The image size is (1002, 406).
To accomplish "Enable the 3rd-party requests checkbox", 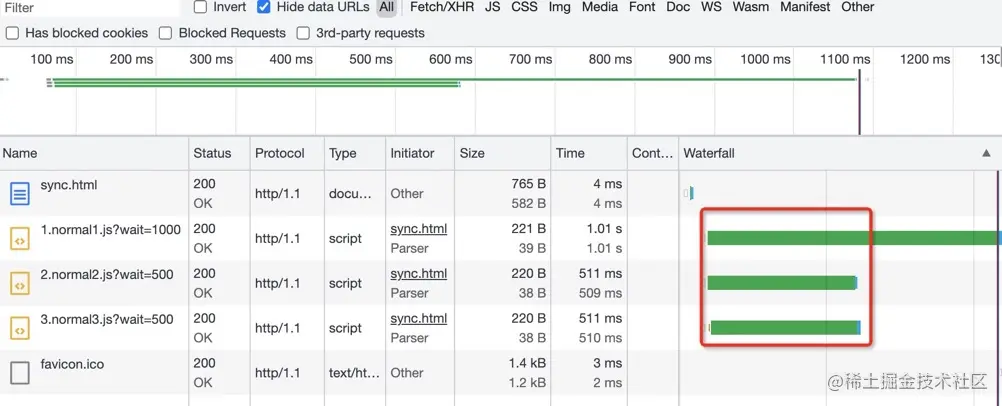I will (303, 33).
